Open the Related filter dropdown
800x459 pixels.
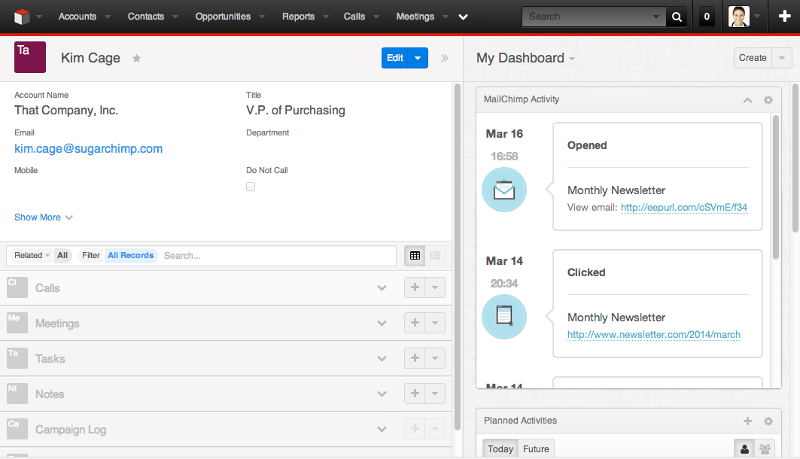32,255
